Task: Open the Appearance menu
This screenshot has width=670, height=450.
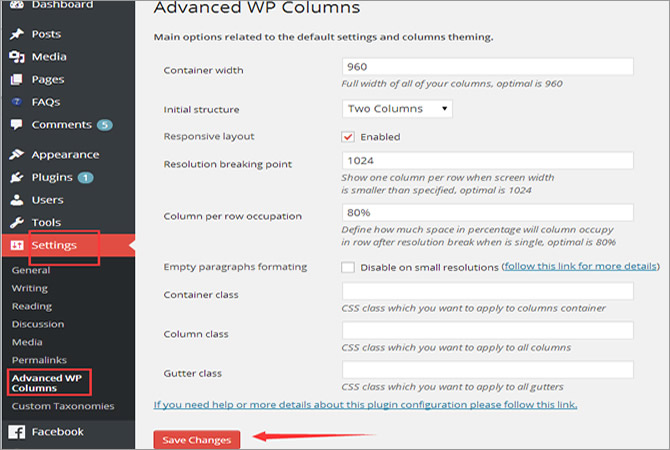Action: click(65, 155)
